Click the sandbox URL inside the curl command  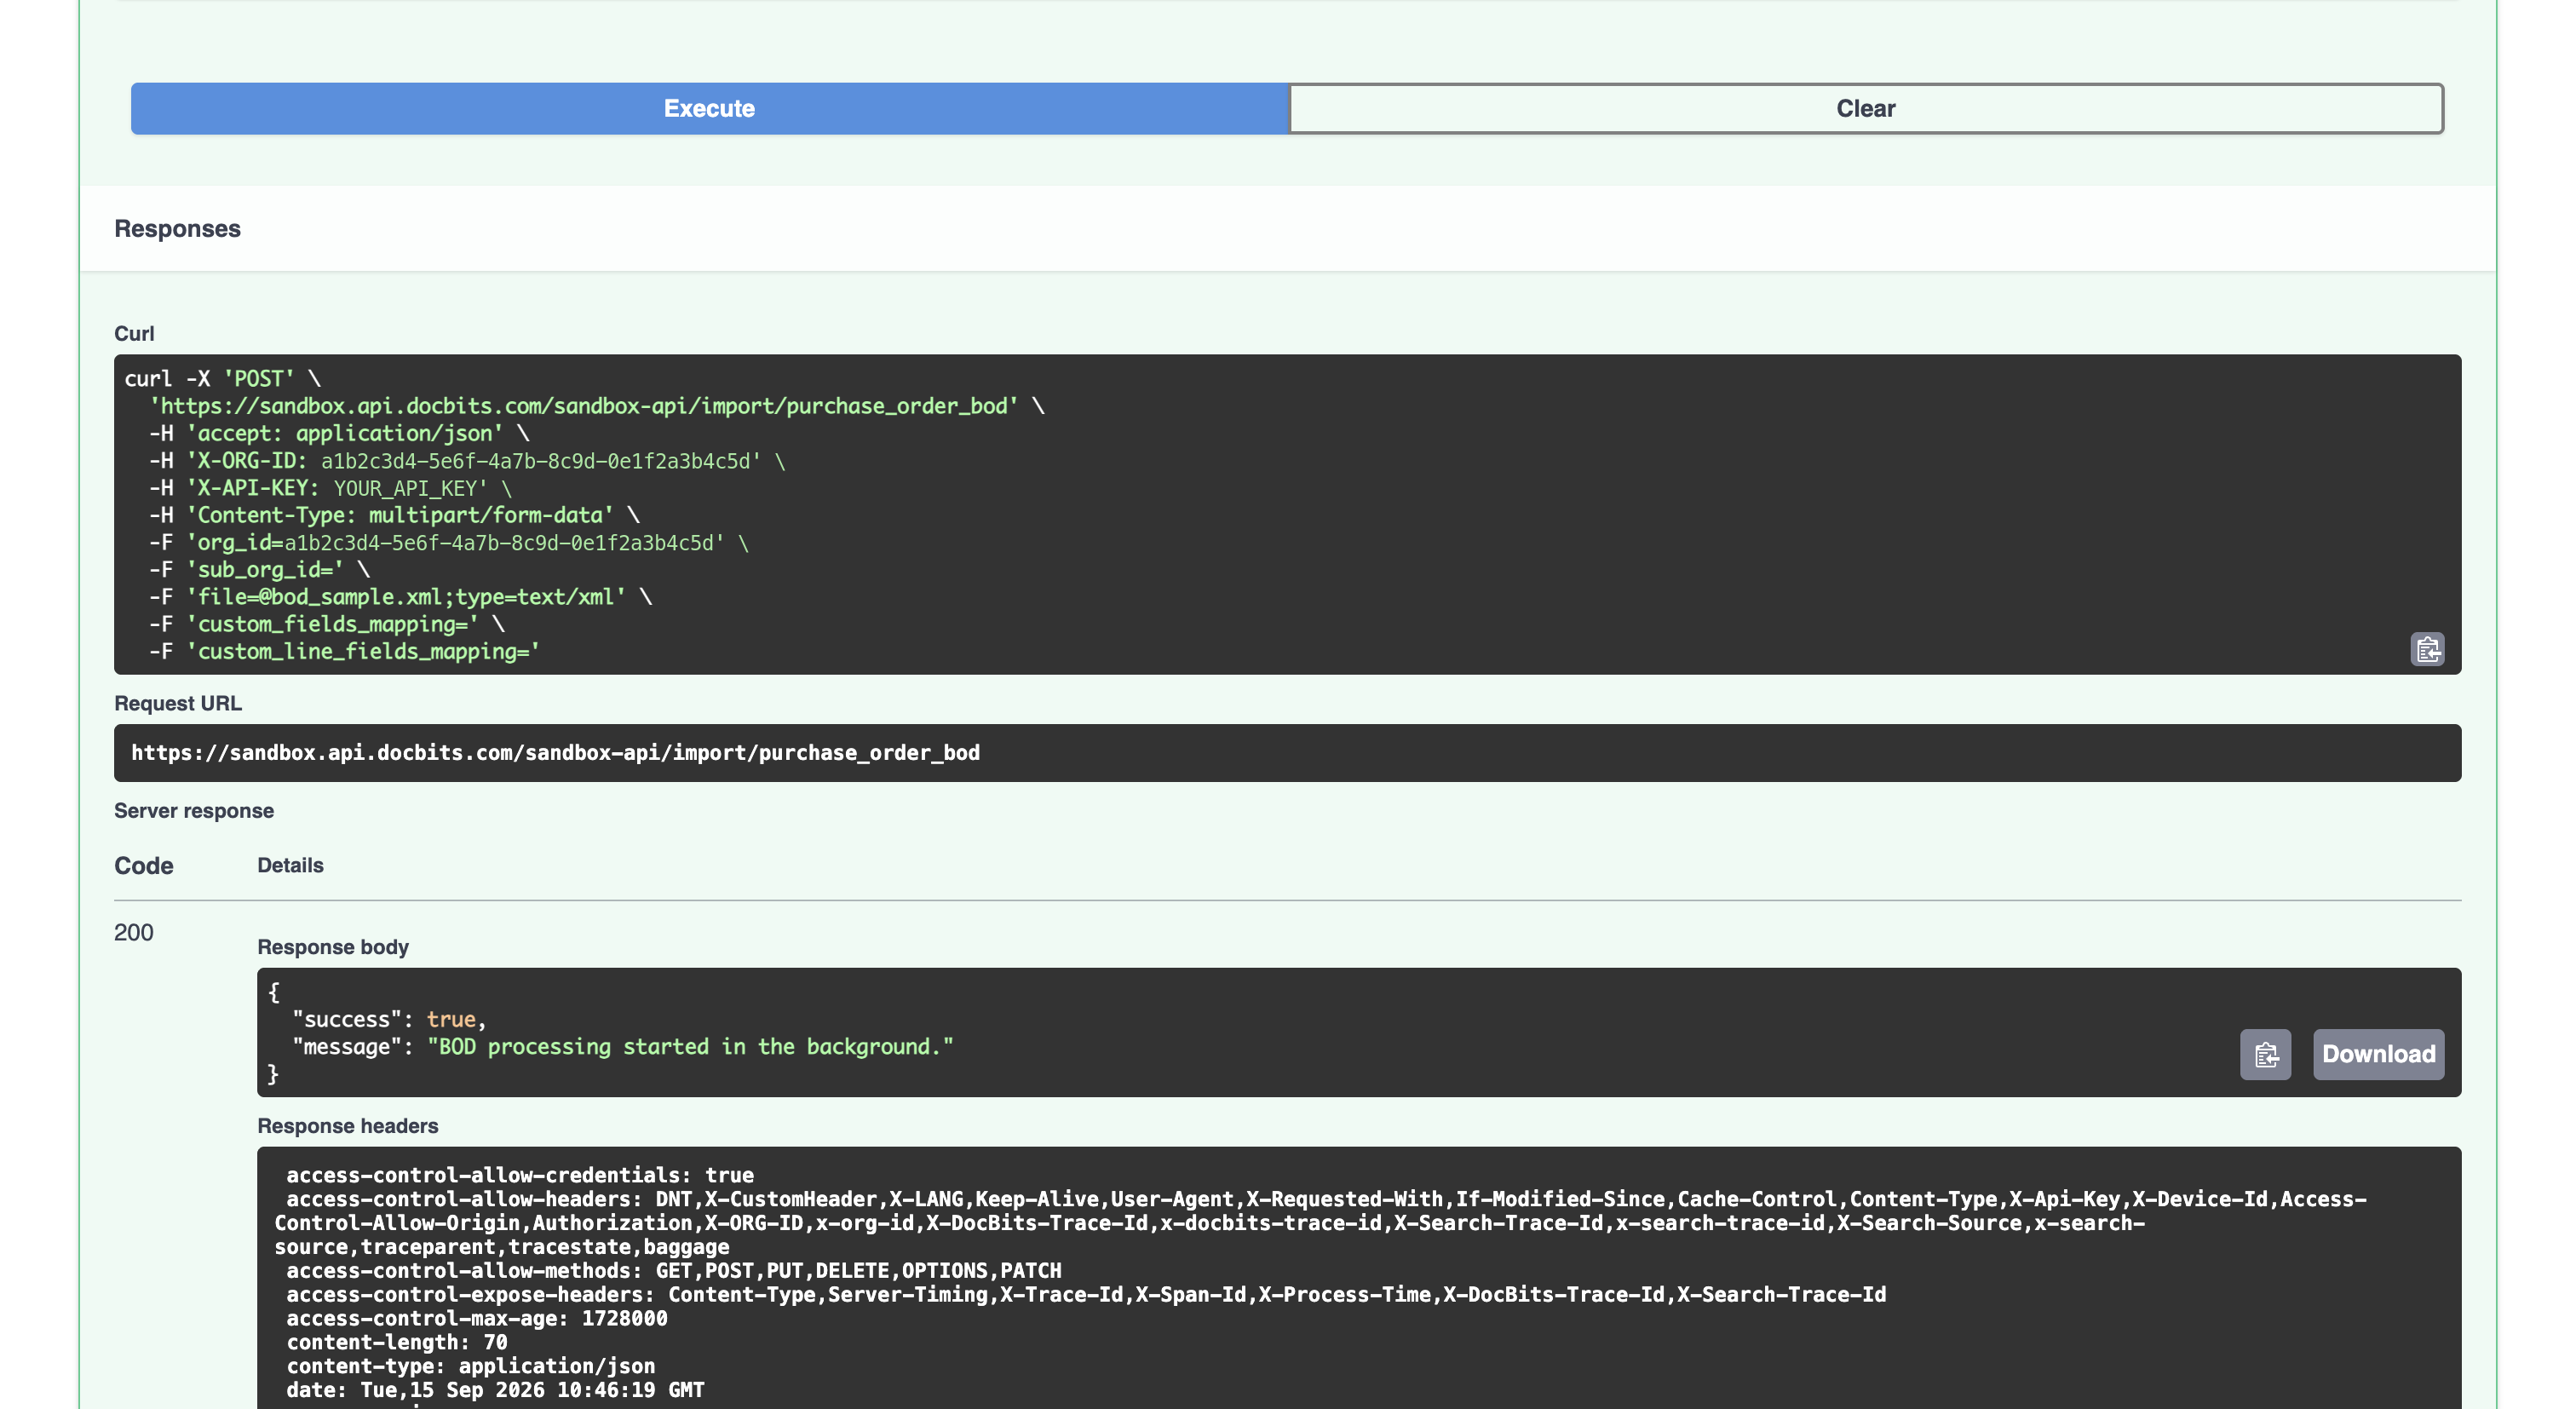[584, 406]
